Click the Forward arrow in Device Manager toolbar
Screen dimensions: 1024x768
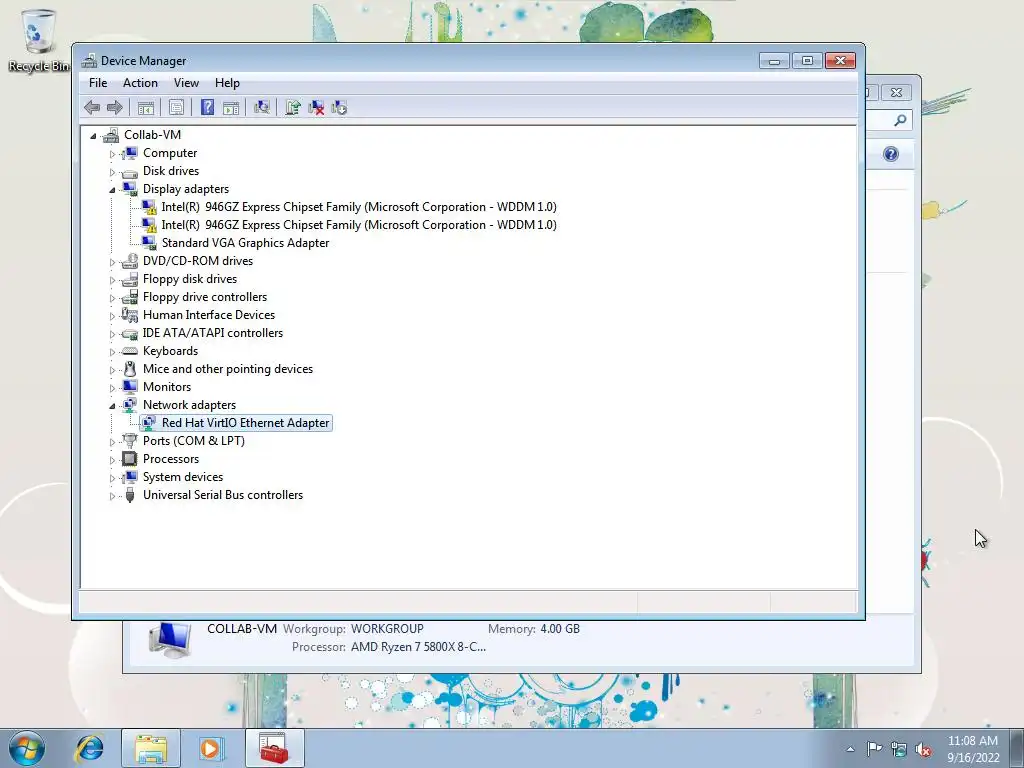pos(114,107)
